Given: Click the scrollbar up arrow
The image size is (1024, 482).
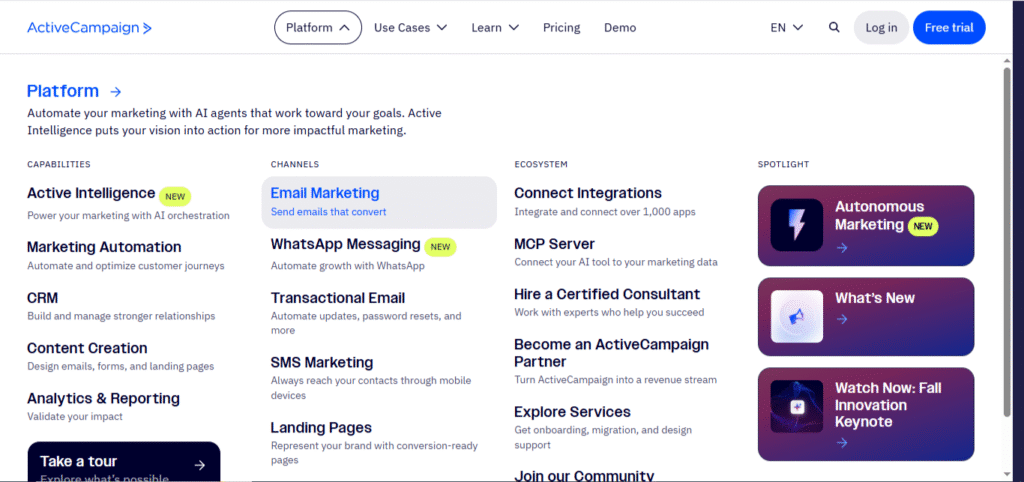Looking at the screenshot, I should 1007,61.
